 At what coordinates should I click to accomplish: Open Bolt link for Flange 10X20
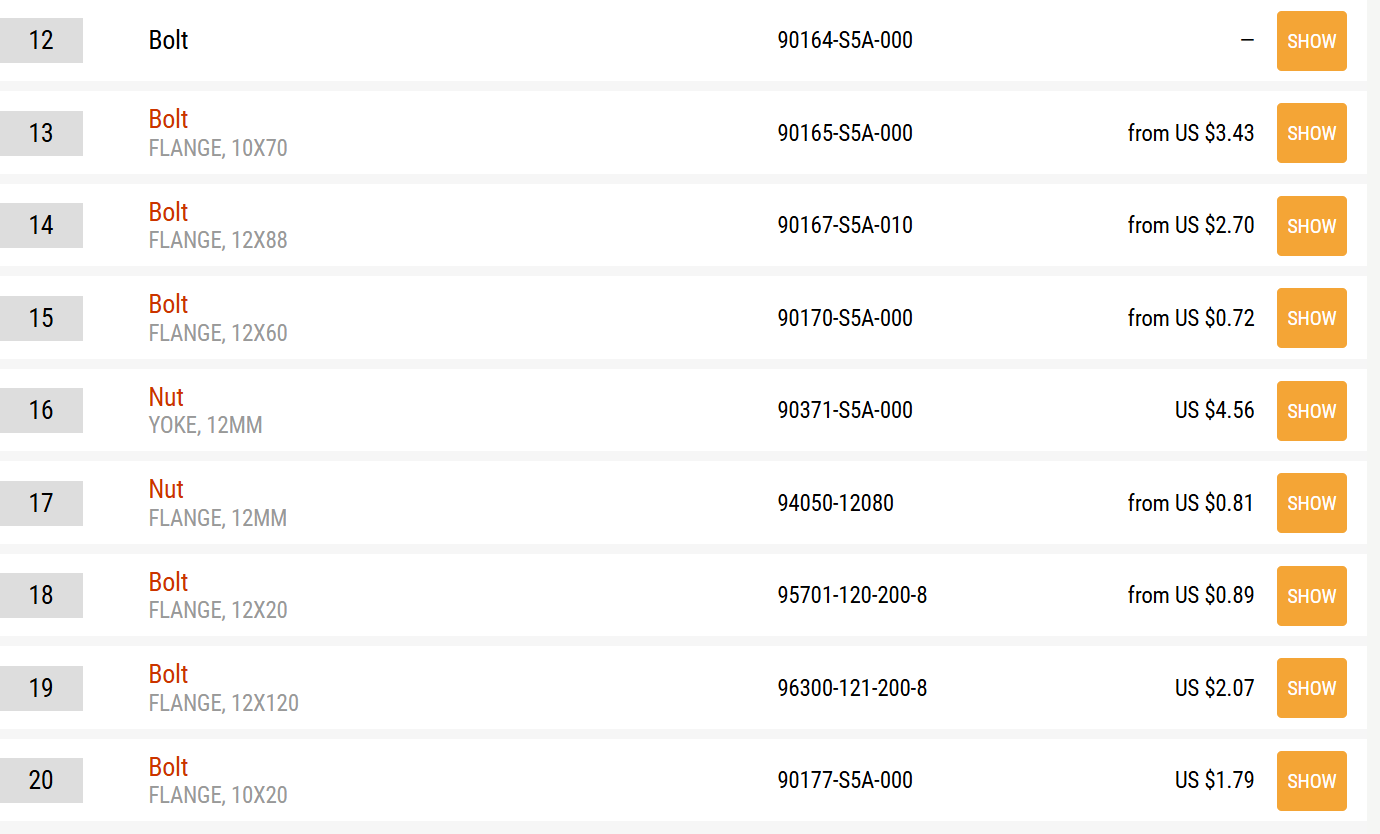[168, 767]
